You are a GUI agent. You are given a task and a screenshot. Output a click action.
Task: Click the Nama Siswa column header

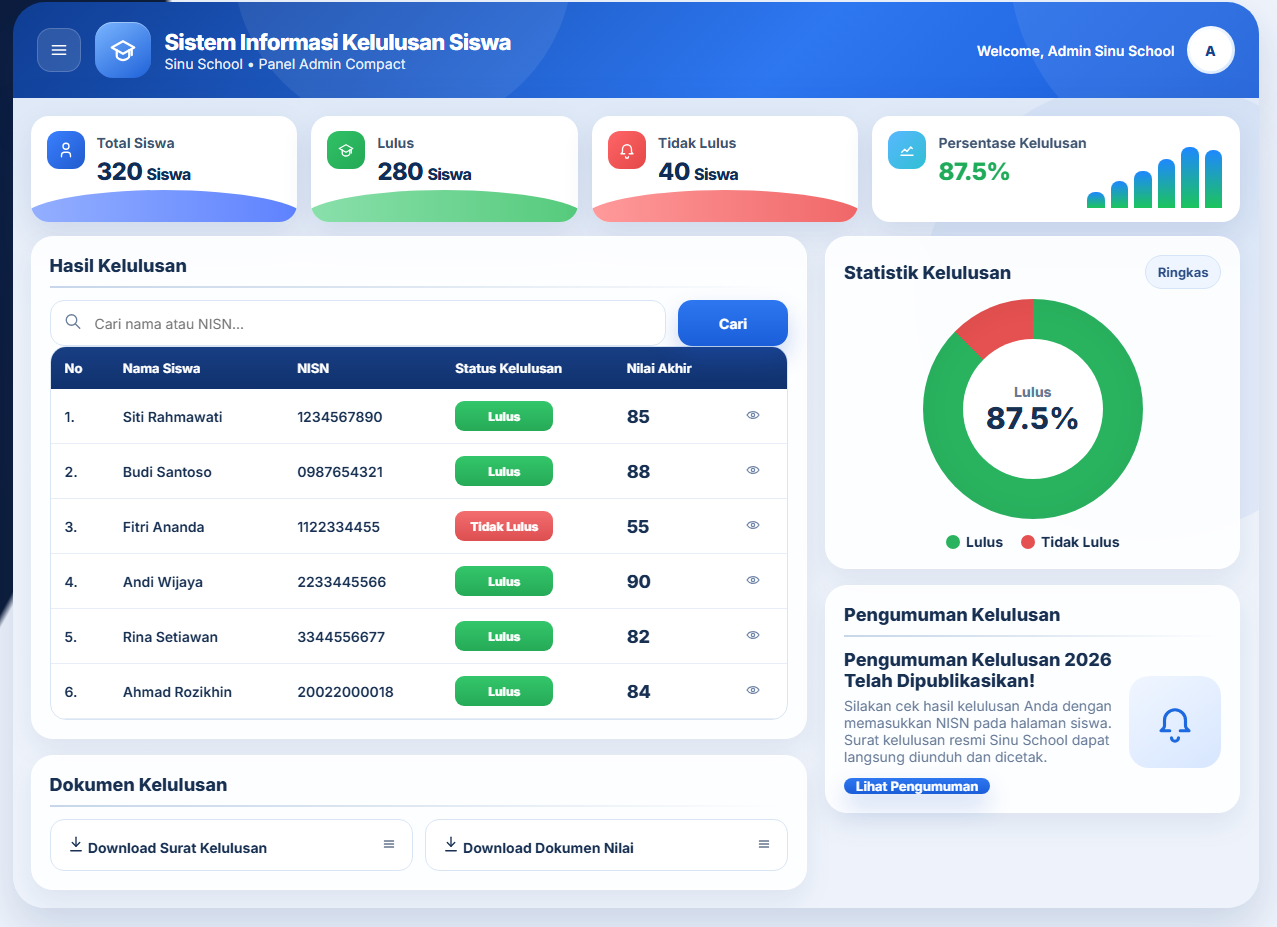coord(161,368)
